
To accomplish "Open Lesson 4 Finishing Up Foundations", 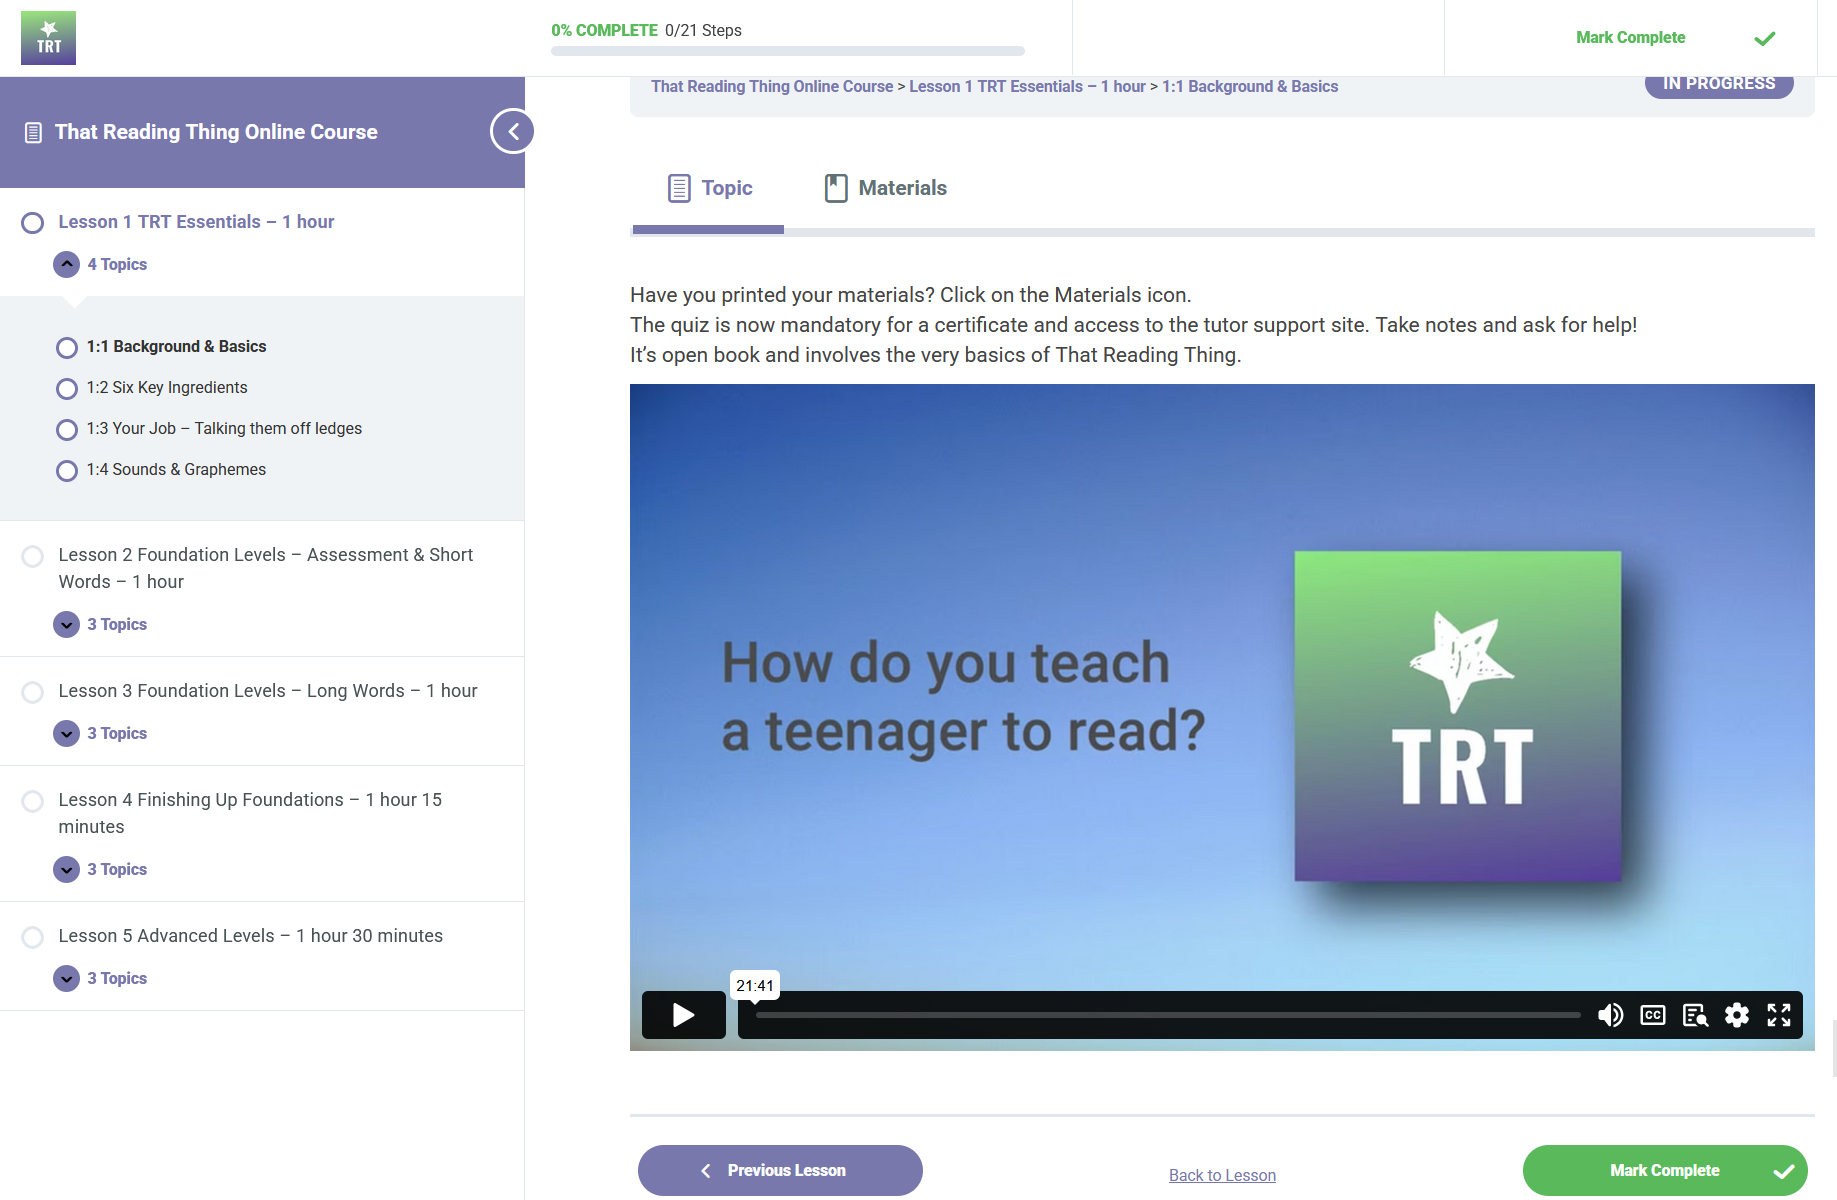I will 250,813.
